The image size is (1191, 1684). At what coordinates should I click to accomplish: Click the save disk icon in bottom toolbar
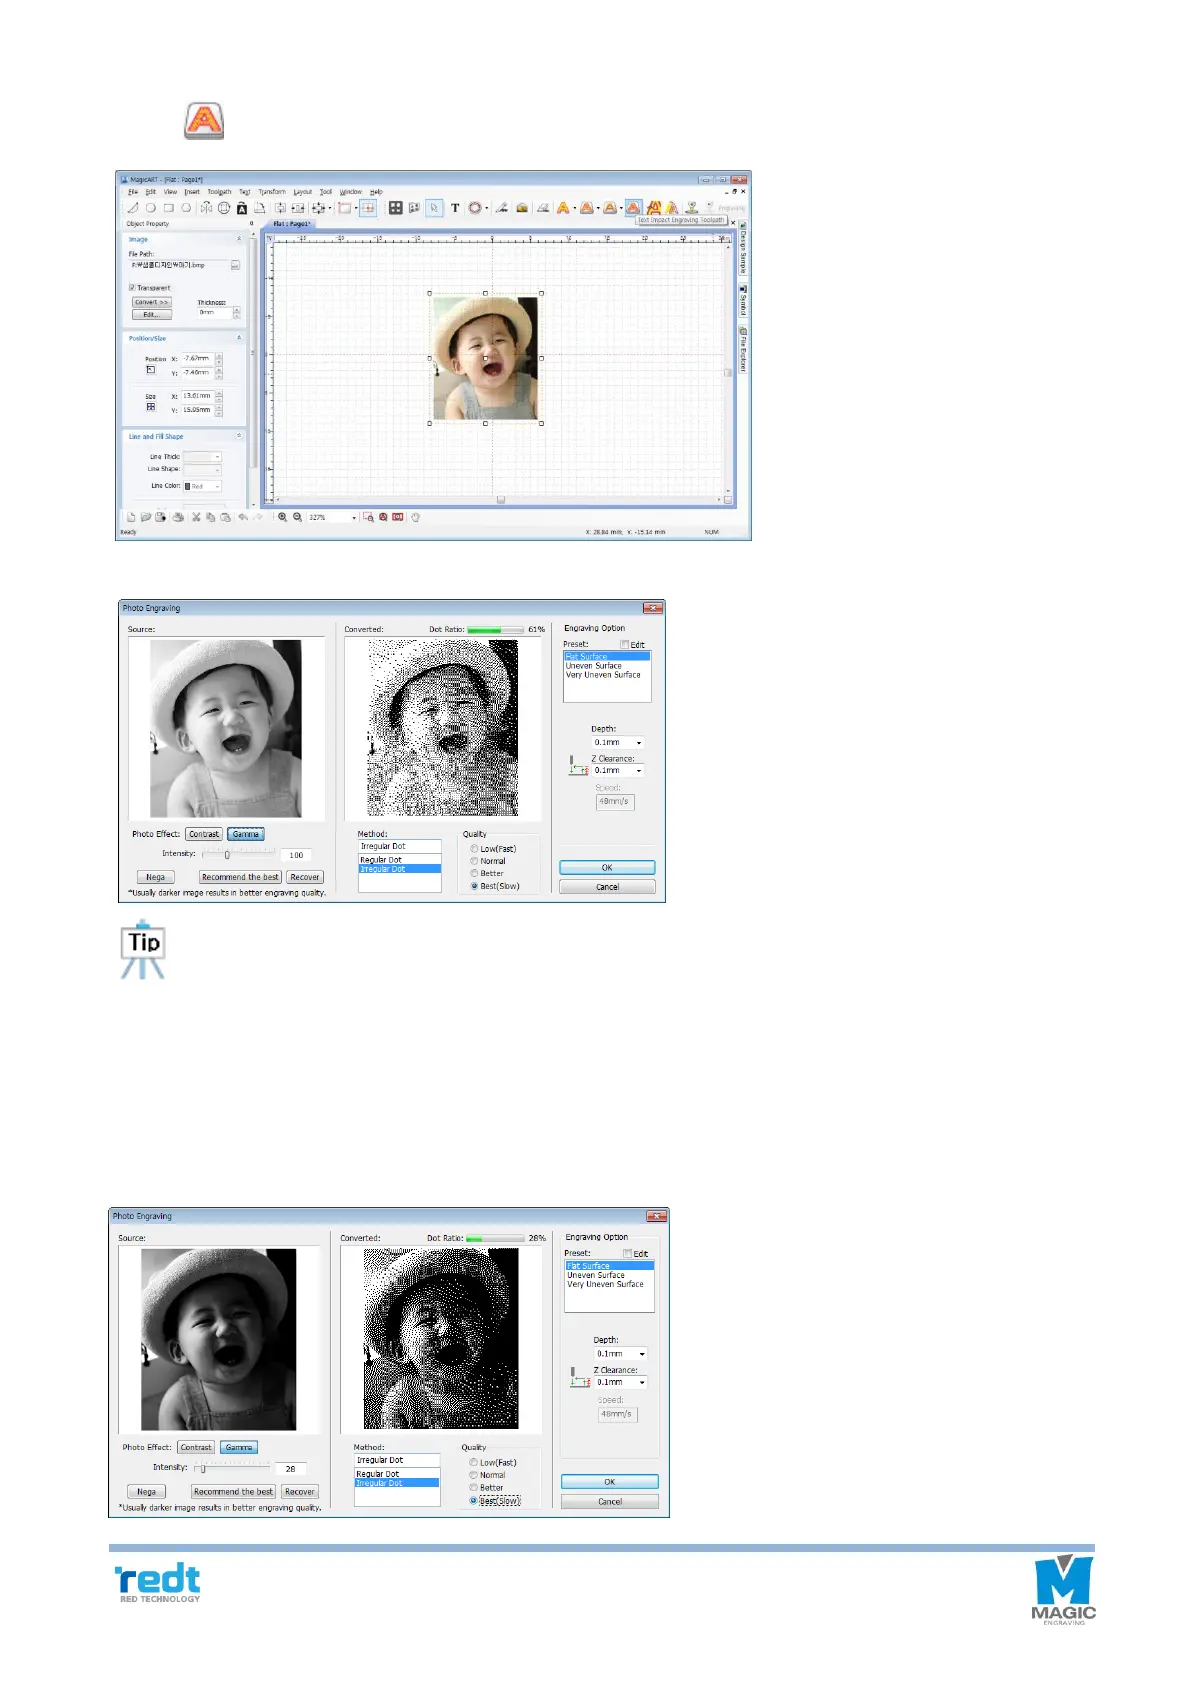click(160, 517)
